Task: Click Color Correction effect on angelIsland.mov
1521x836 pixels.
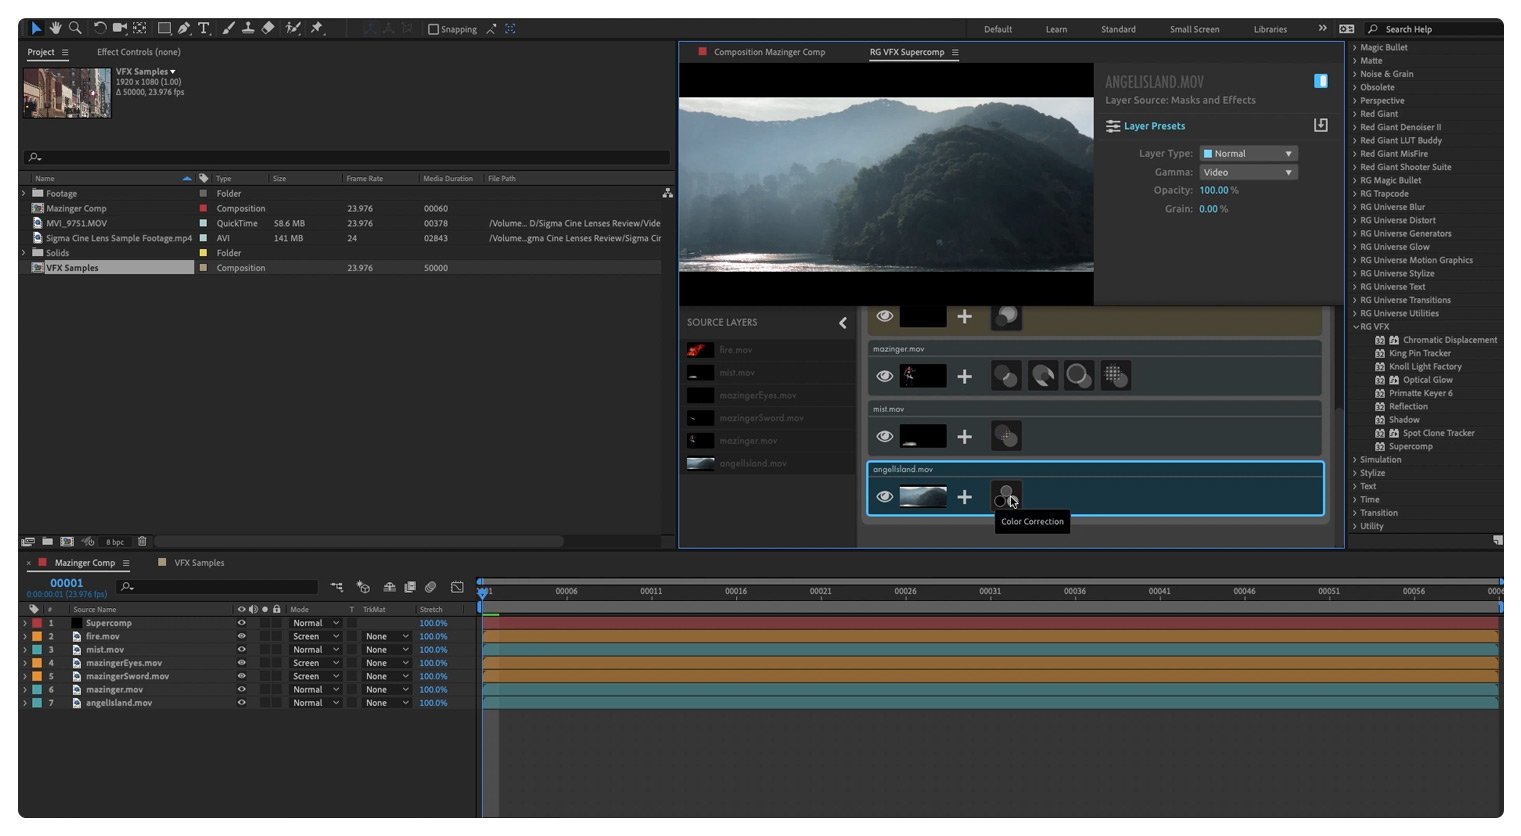Action: click(1006, 496)
